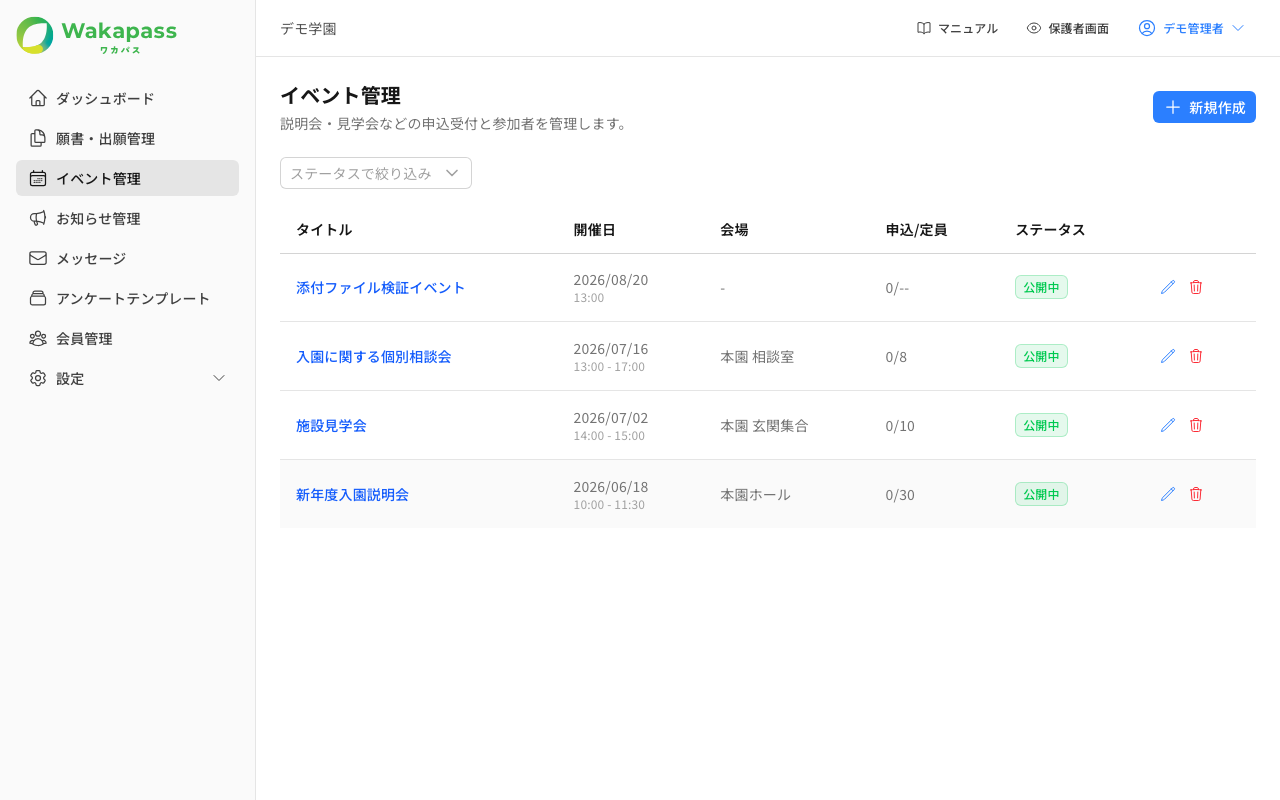Viewport: 1280px width, 800px height.
Task: Go to ダッシュボード in sidebar
Action: 127,98
